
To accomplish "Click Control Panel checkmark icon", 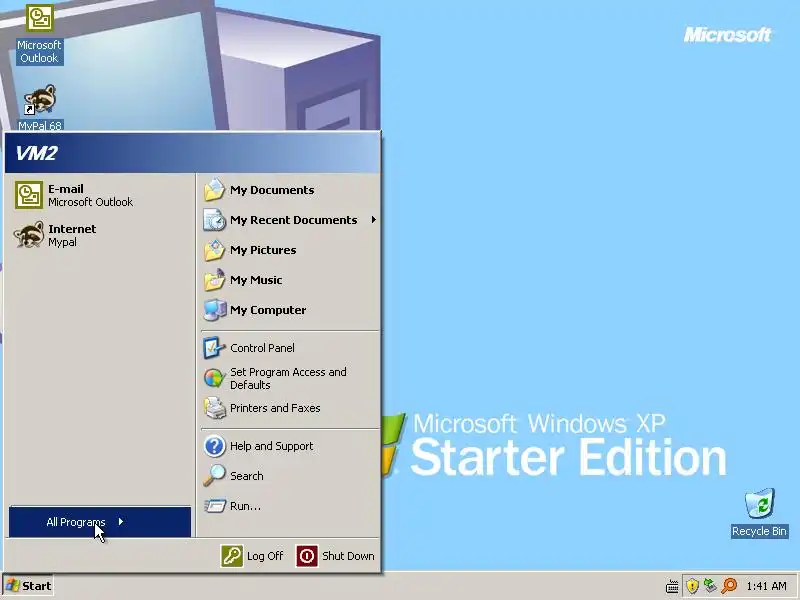I will tap(214, 348).
